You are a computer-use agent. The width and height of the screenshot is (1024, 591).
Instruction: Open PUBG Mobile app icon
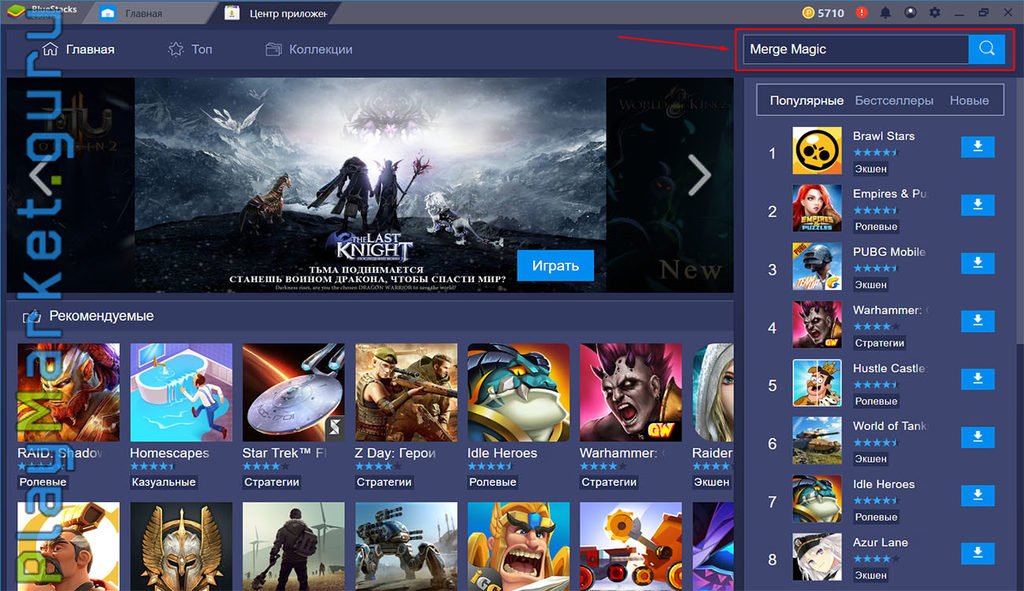pos(817,266)
